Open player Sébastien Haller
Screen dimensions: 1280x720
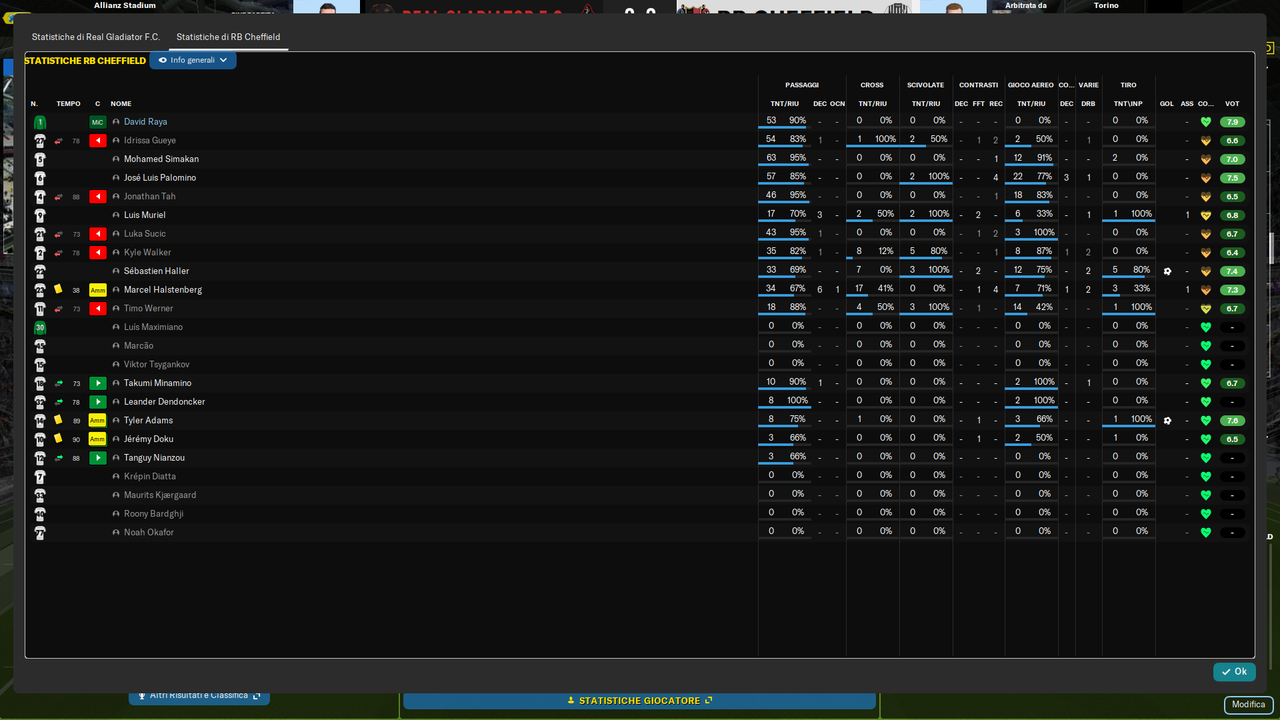[156, 271]
